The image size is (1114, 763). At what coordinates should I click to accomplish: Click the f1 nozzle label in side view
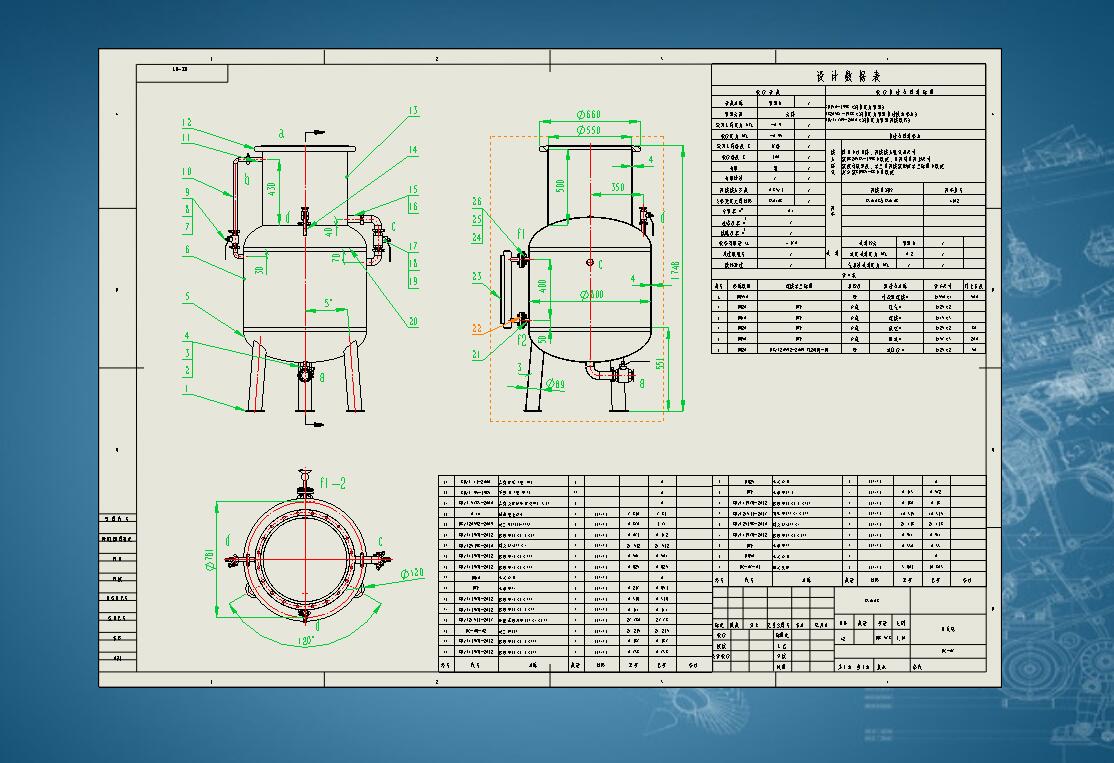(520, 233)
